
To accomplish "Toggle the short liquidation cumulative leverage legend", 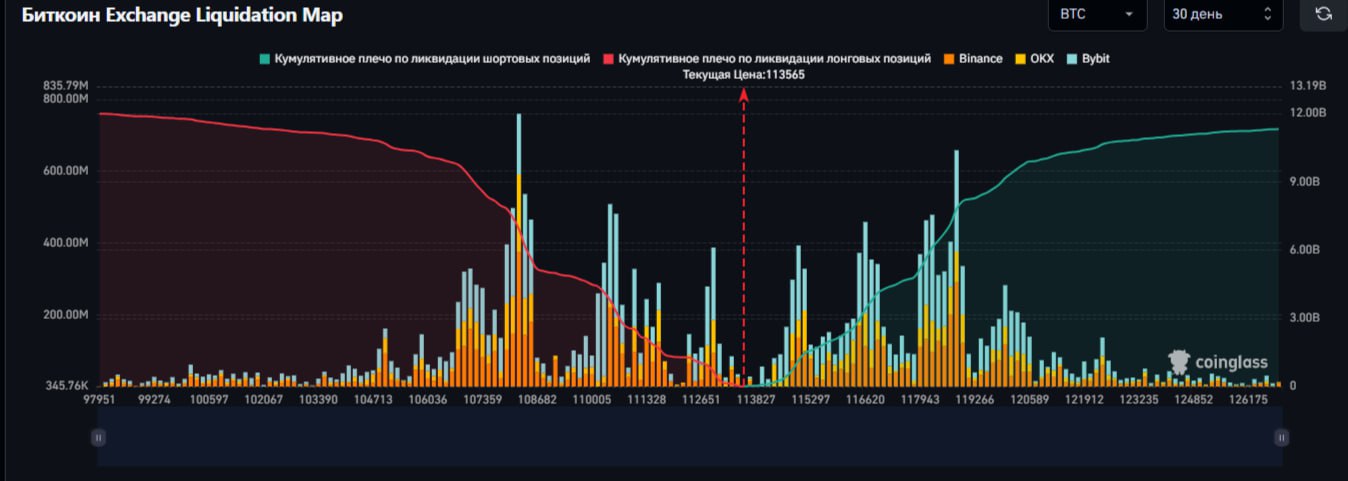I will [424, 59].
